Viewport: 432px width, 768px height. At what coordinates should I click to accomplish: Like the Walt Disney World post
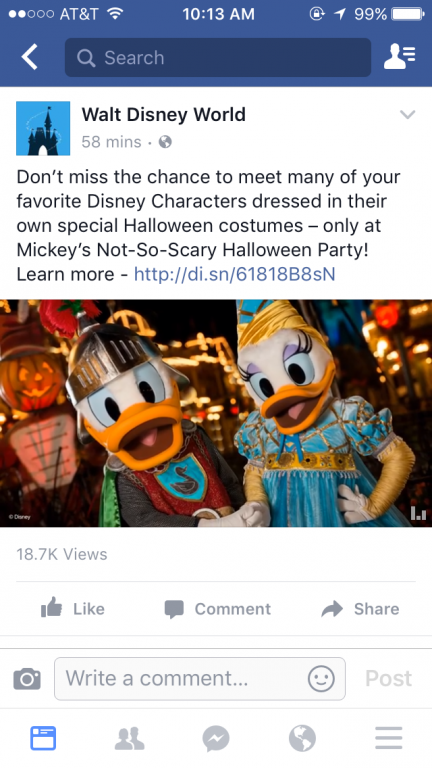point(72,609)
